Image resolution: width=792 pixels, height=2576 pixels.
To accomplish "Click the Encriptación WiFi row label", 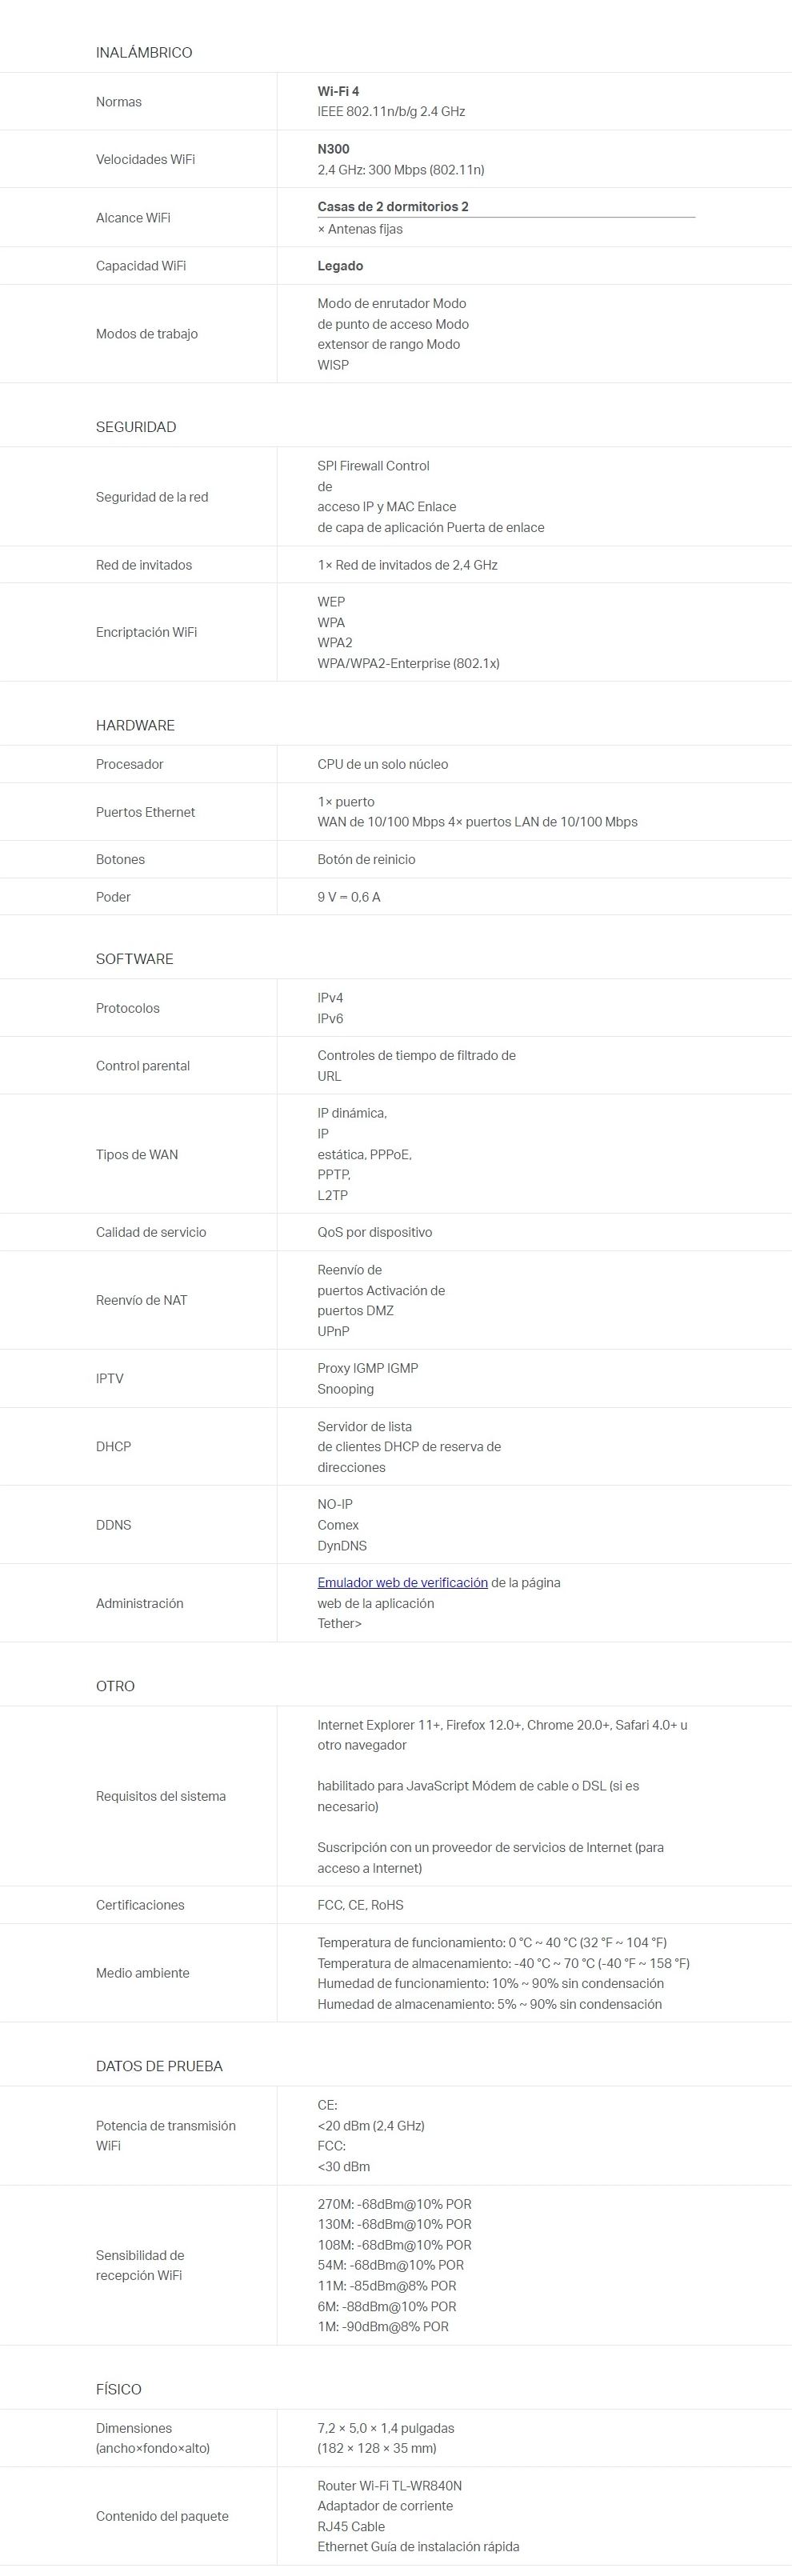I will tap(146, 632).
